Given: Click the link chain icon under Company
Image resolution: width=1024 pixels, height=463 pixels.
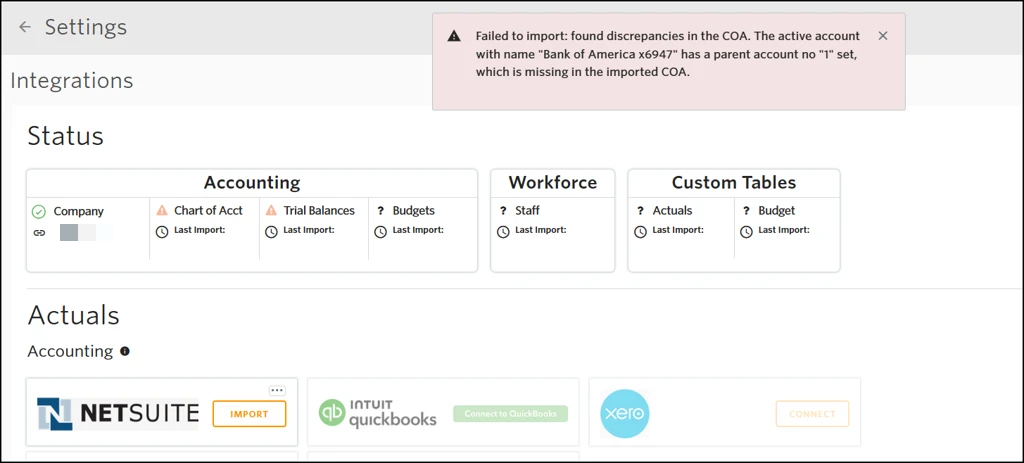Looking at the screenshot, I should tap(39, 232).
